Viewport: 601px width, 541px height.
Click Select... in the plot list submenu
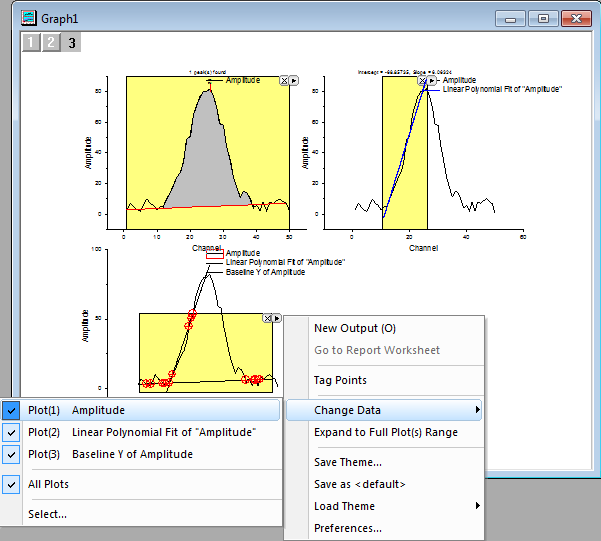point(47,514)
